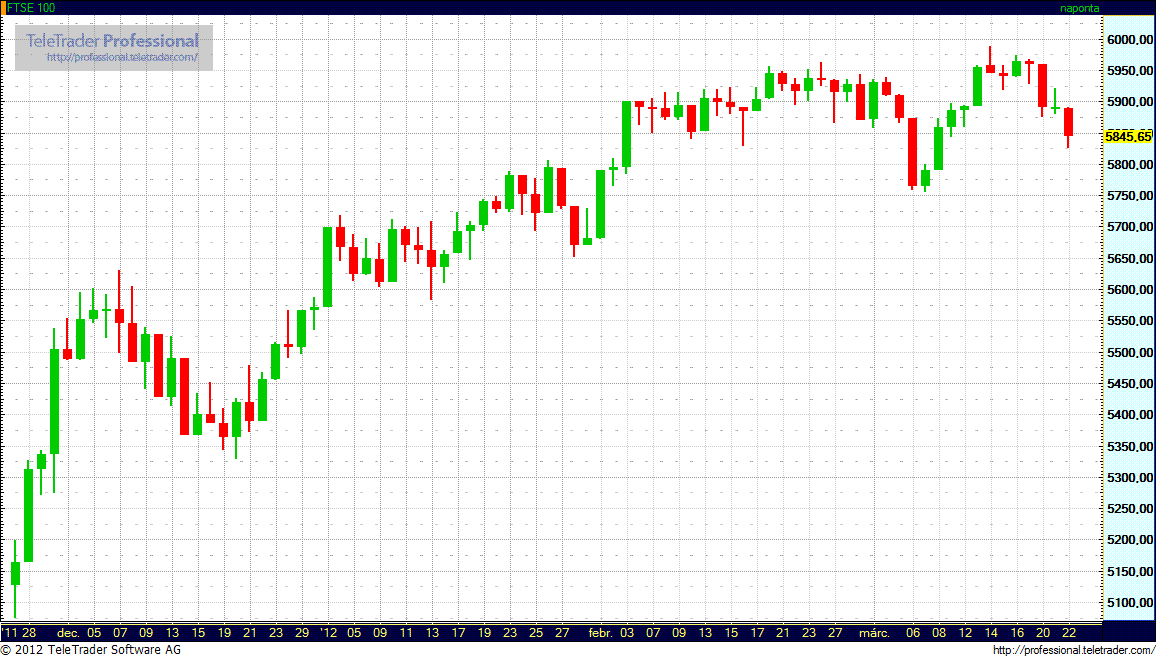Select the 'febr.' month marker on time axis

(x=600, y=633)
